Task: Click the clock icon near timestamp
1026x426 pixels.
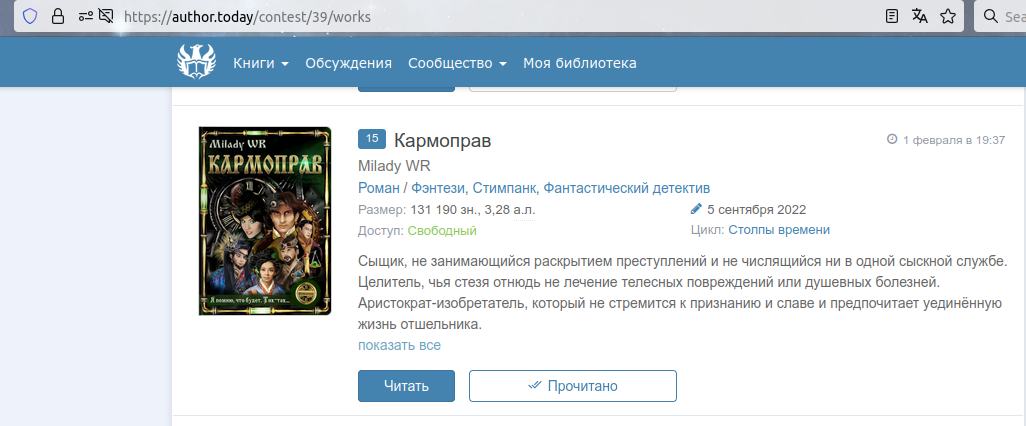Action: 892,139
